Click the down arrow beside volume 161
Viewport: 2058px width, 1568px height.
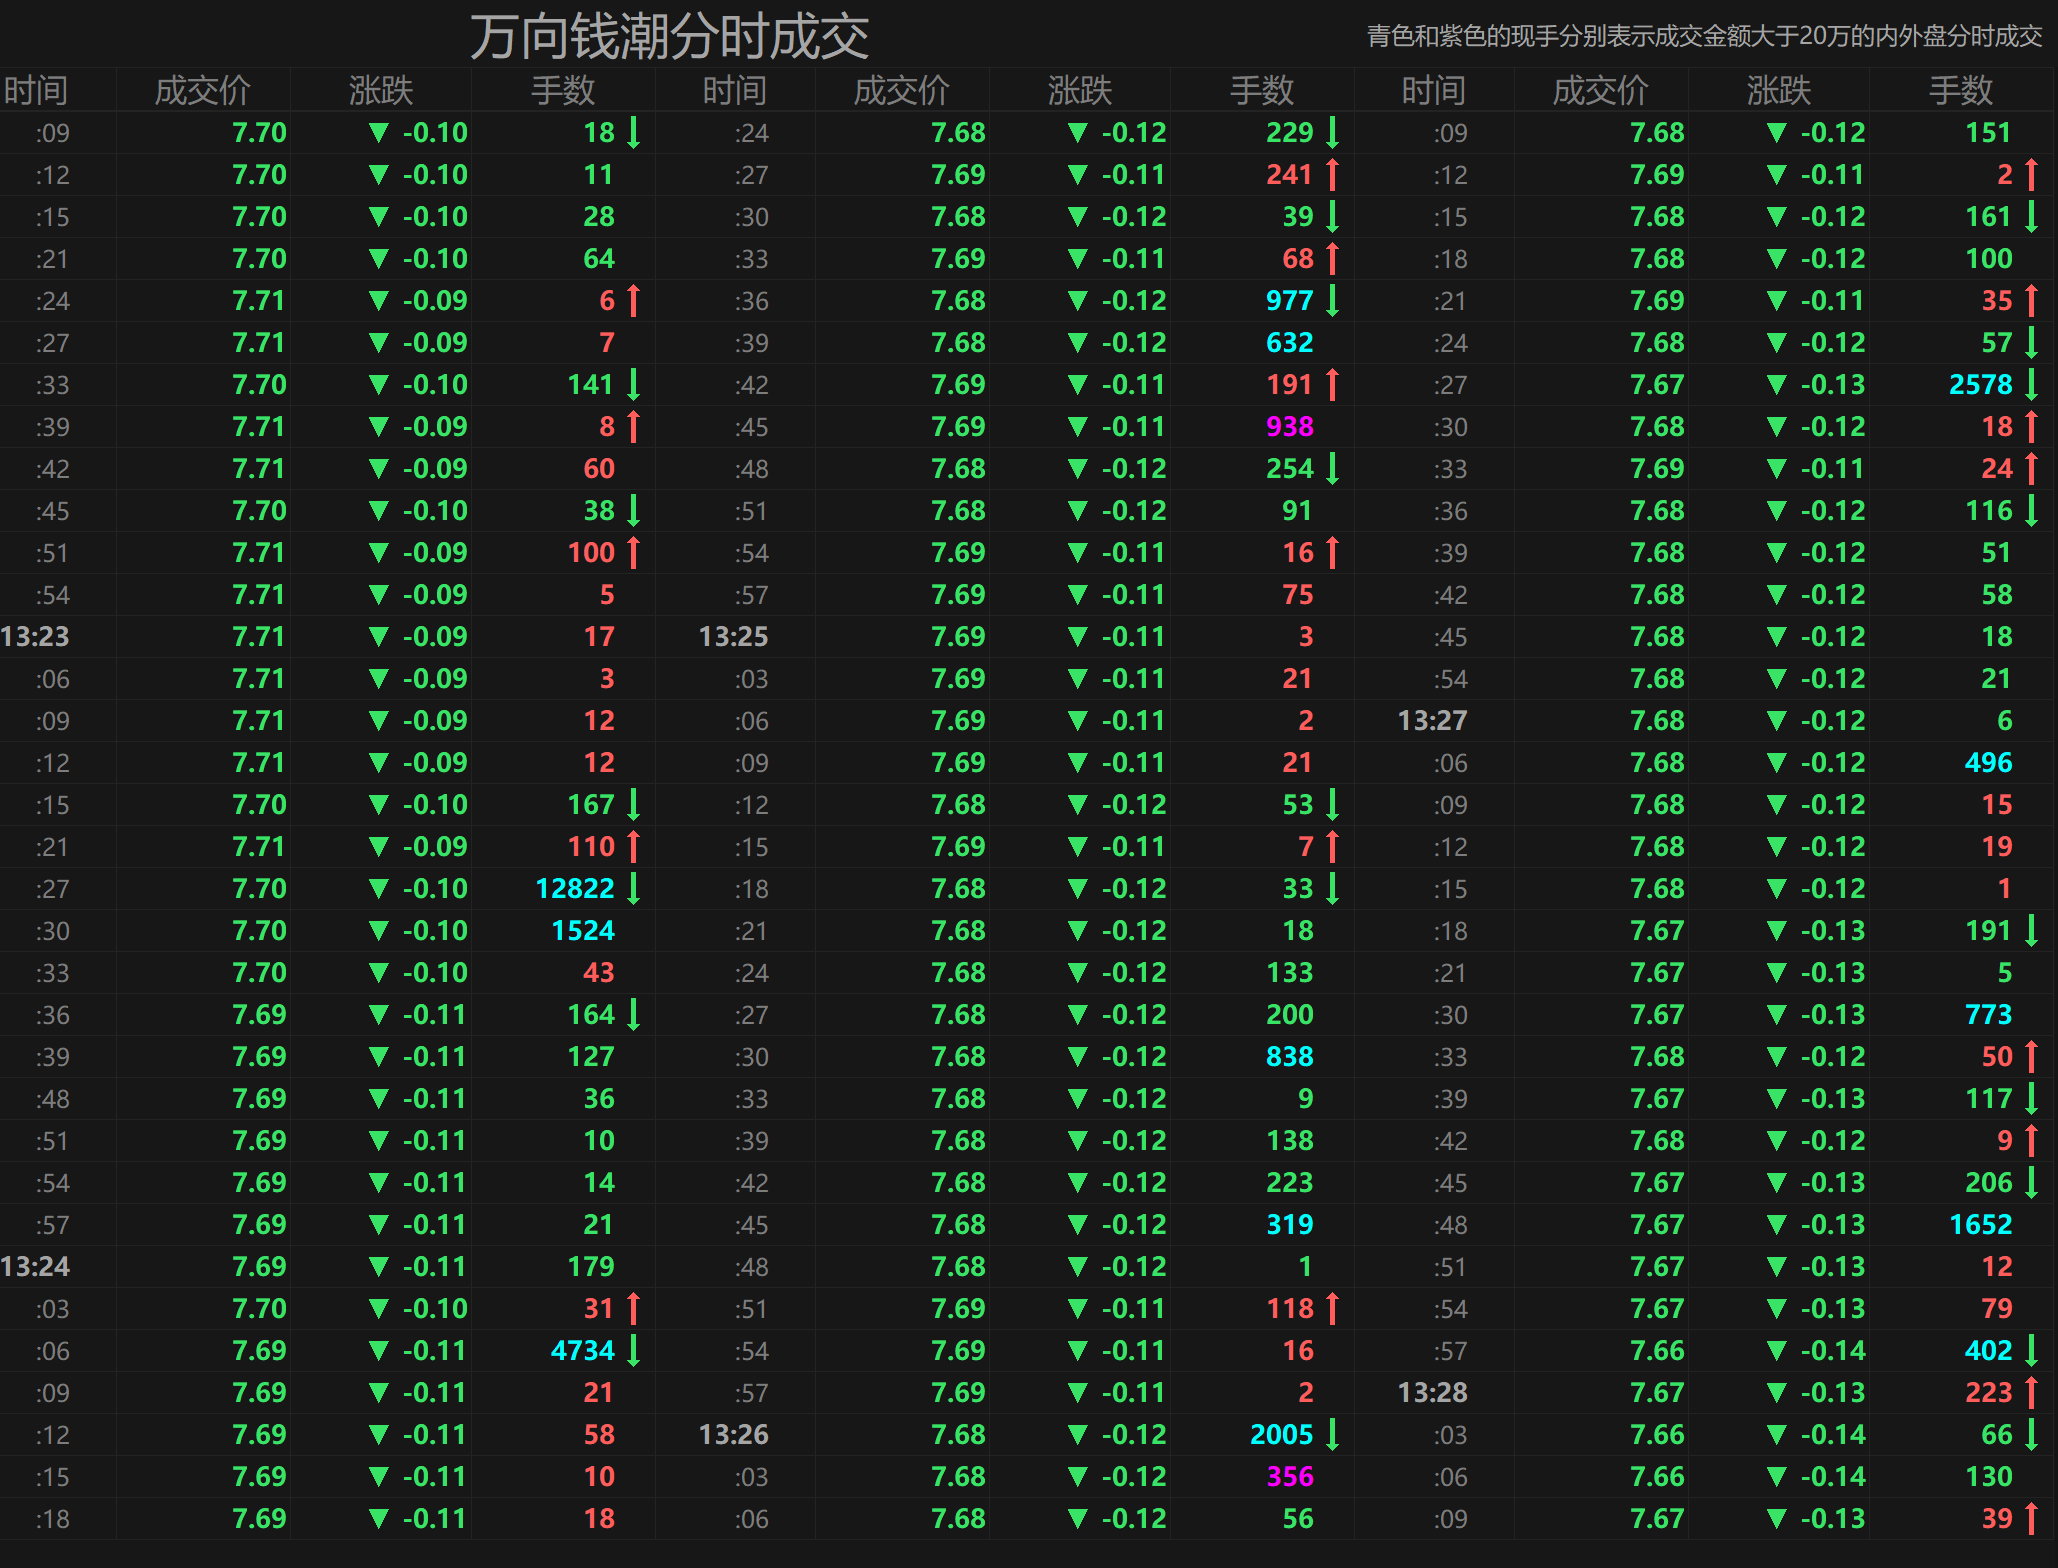pyautogui.click(x=2031, y=216)
